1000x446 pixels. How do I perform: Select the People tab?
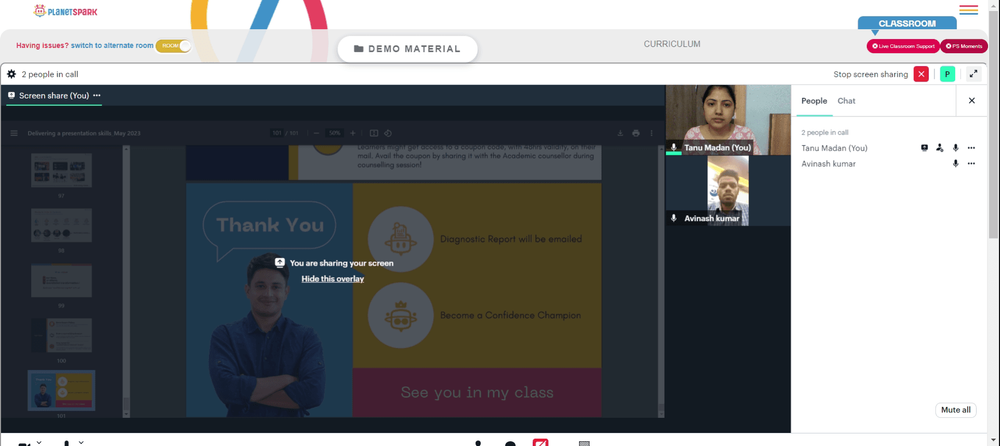[814, 101]
